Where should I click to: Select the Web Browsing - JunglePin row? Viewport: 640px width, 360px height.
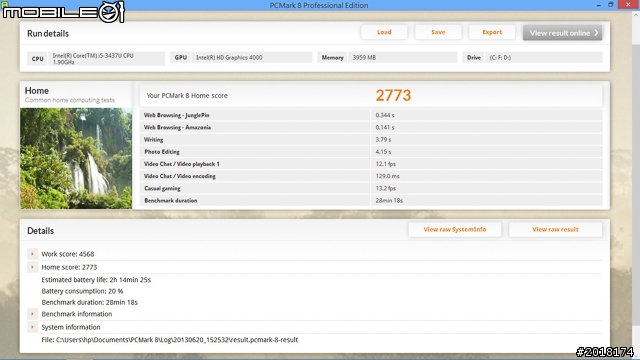pyautogui.click(x=371, y=115)
